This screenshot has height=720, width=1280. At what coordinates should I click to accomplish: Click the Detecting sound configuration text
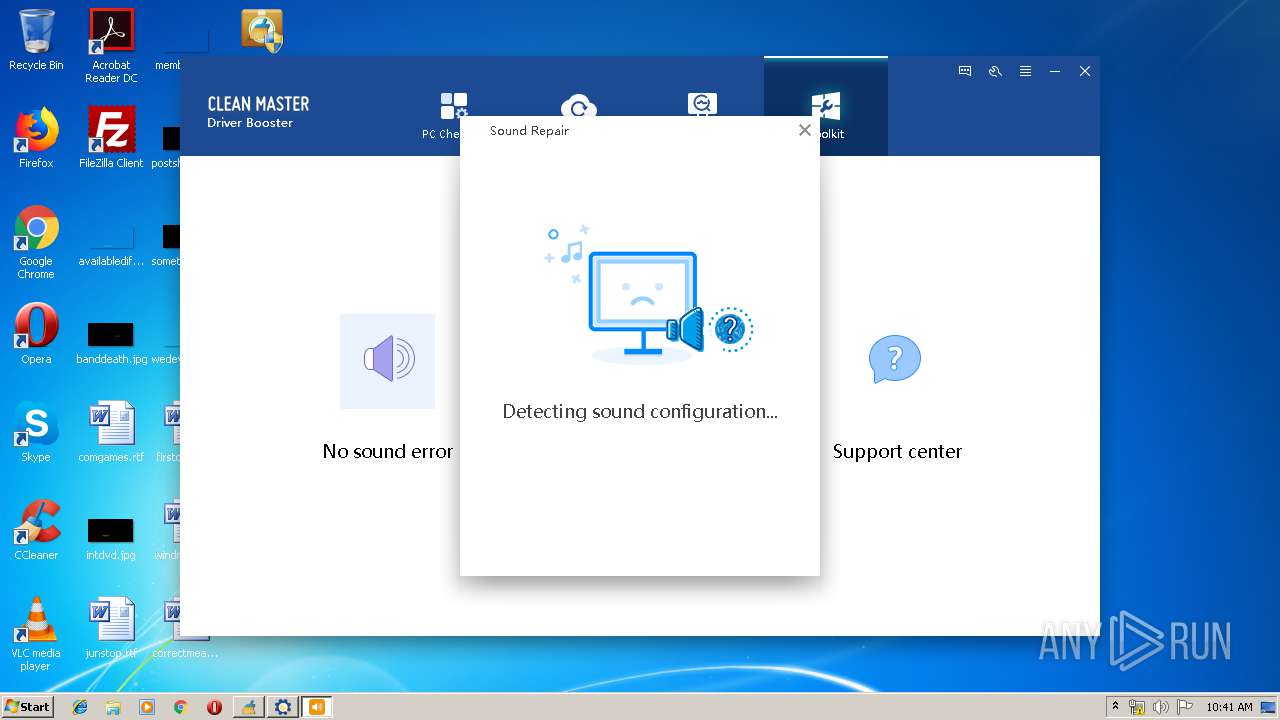[x=640, y=411]
